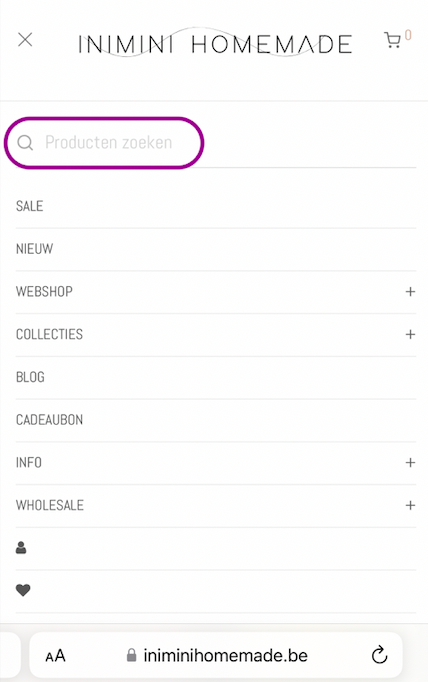Image resolution: width=428 pixels, height=682 pixels.
Task: Open the AA text size options
Action: coord(55,656)
